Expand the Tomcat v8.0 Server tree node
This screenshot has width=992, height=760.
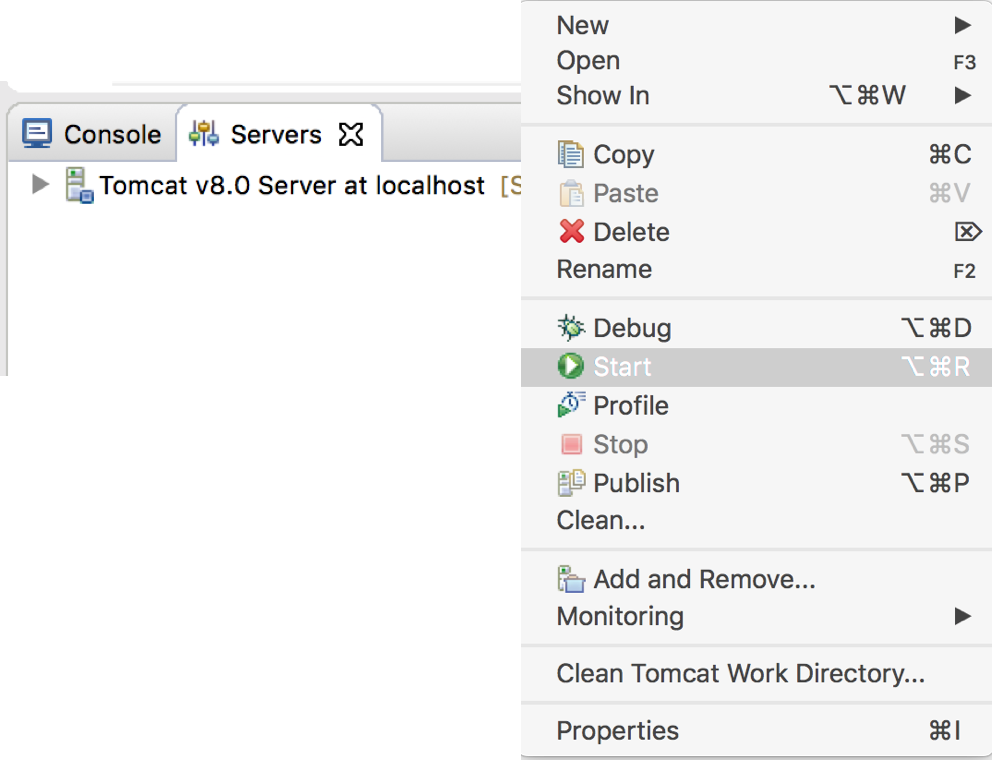(40, 184)
